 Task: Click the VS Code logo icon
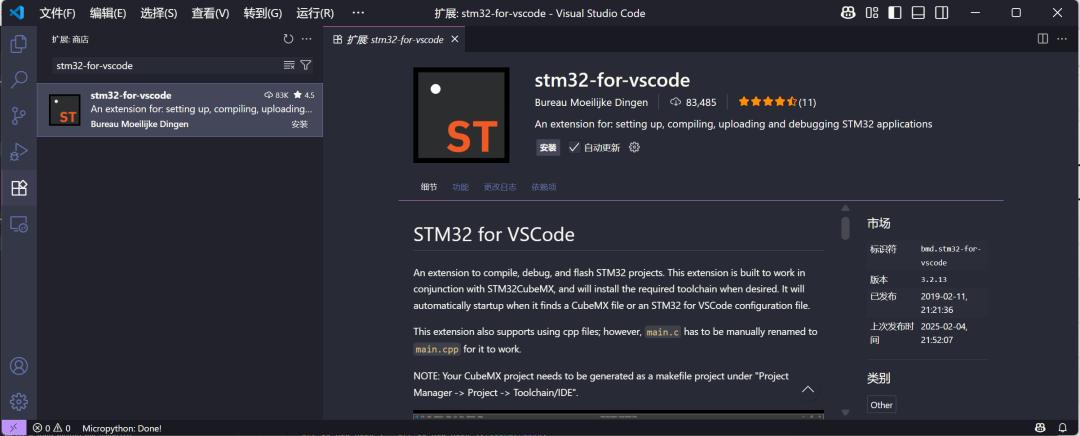[16, 13]
